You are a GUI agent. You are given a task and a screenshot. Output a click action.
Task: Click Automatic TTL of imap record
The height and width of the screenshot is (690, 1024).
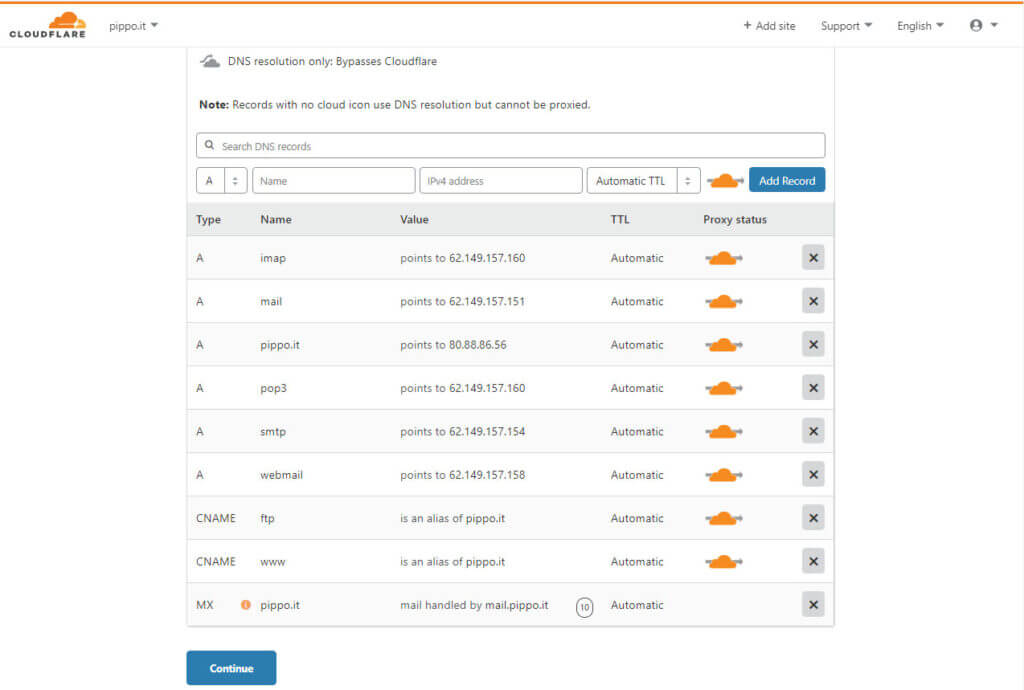tap(637, 259)
